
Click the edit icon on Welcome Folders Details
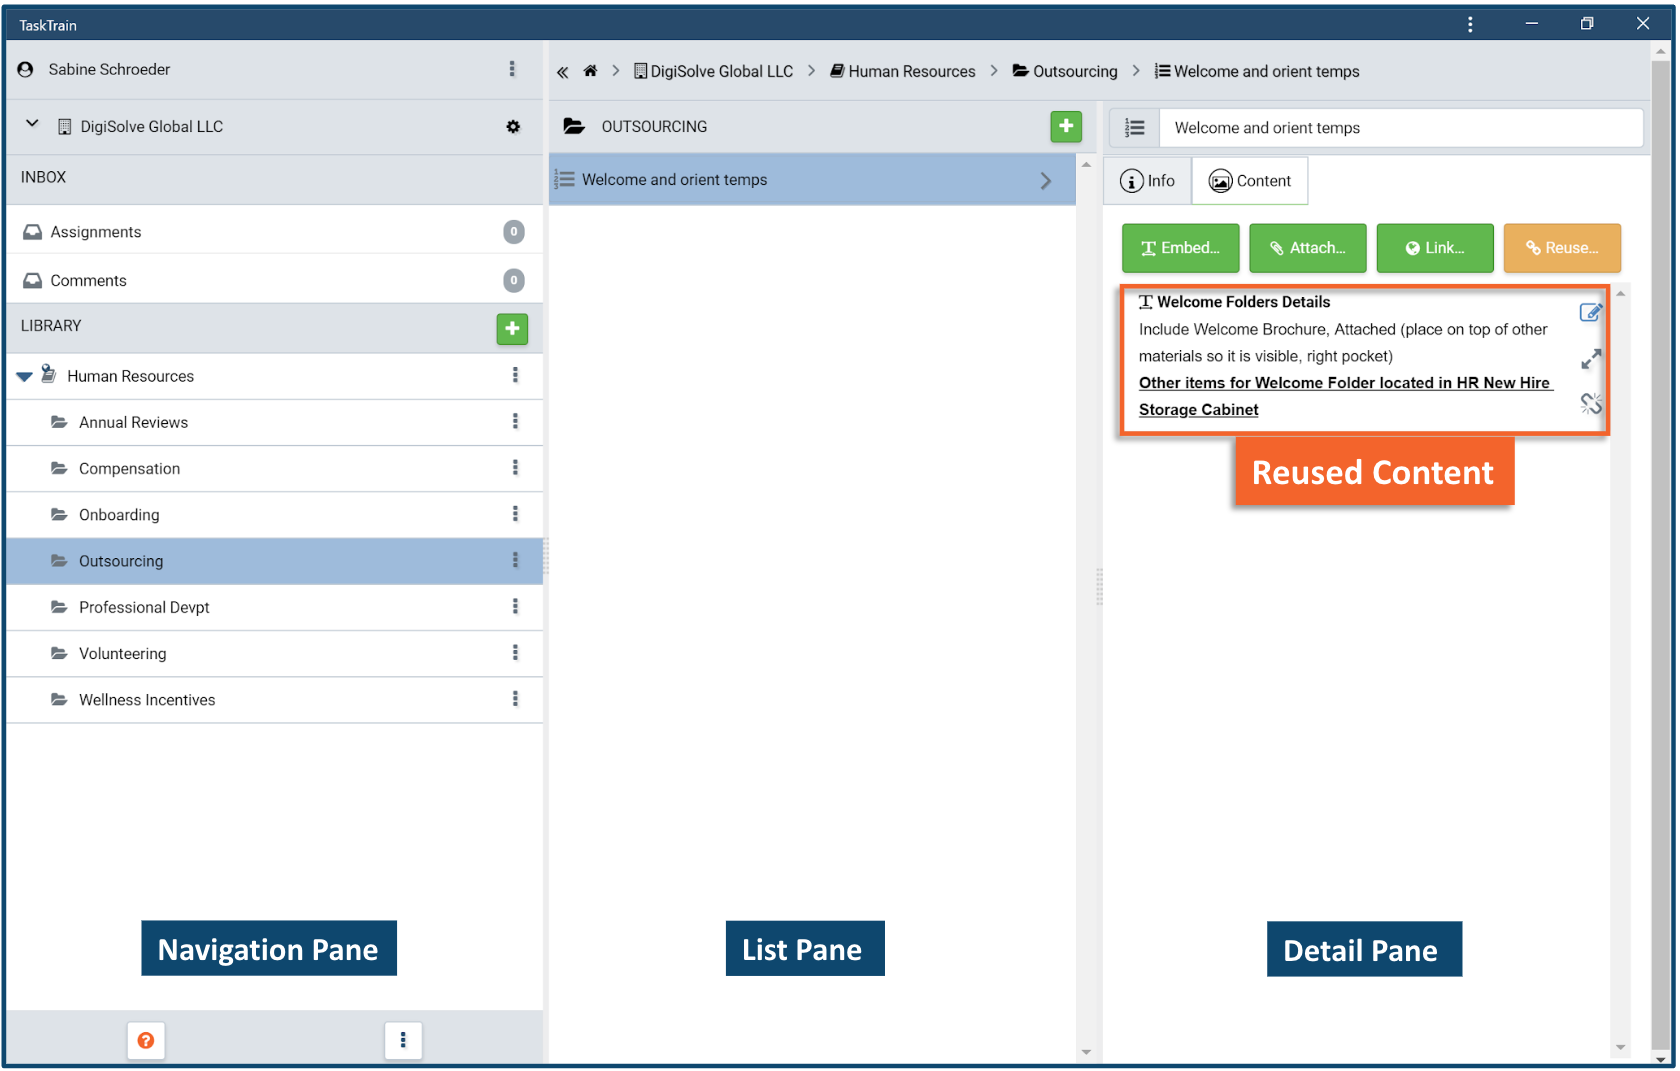(1590, 312)
